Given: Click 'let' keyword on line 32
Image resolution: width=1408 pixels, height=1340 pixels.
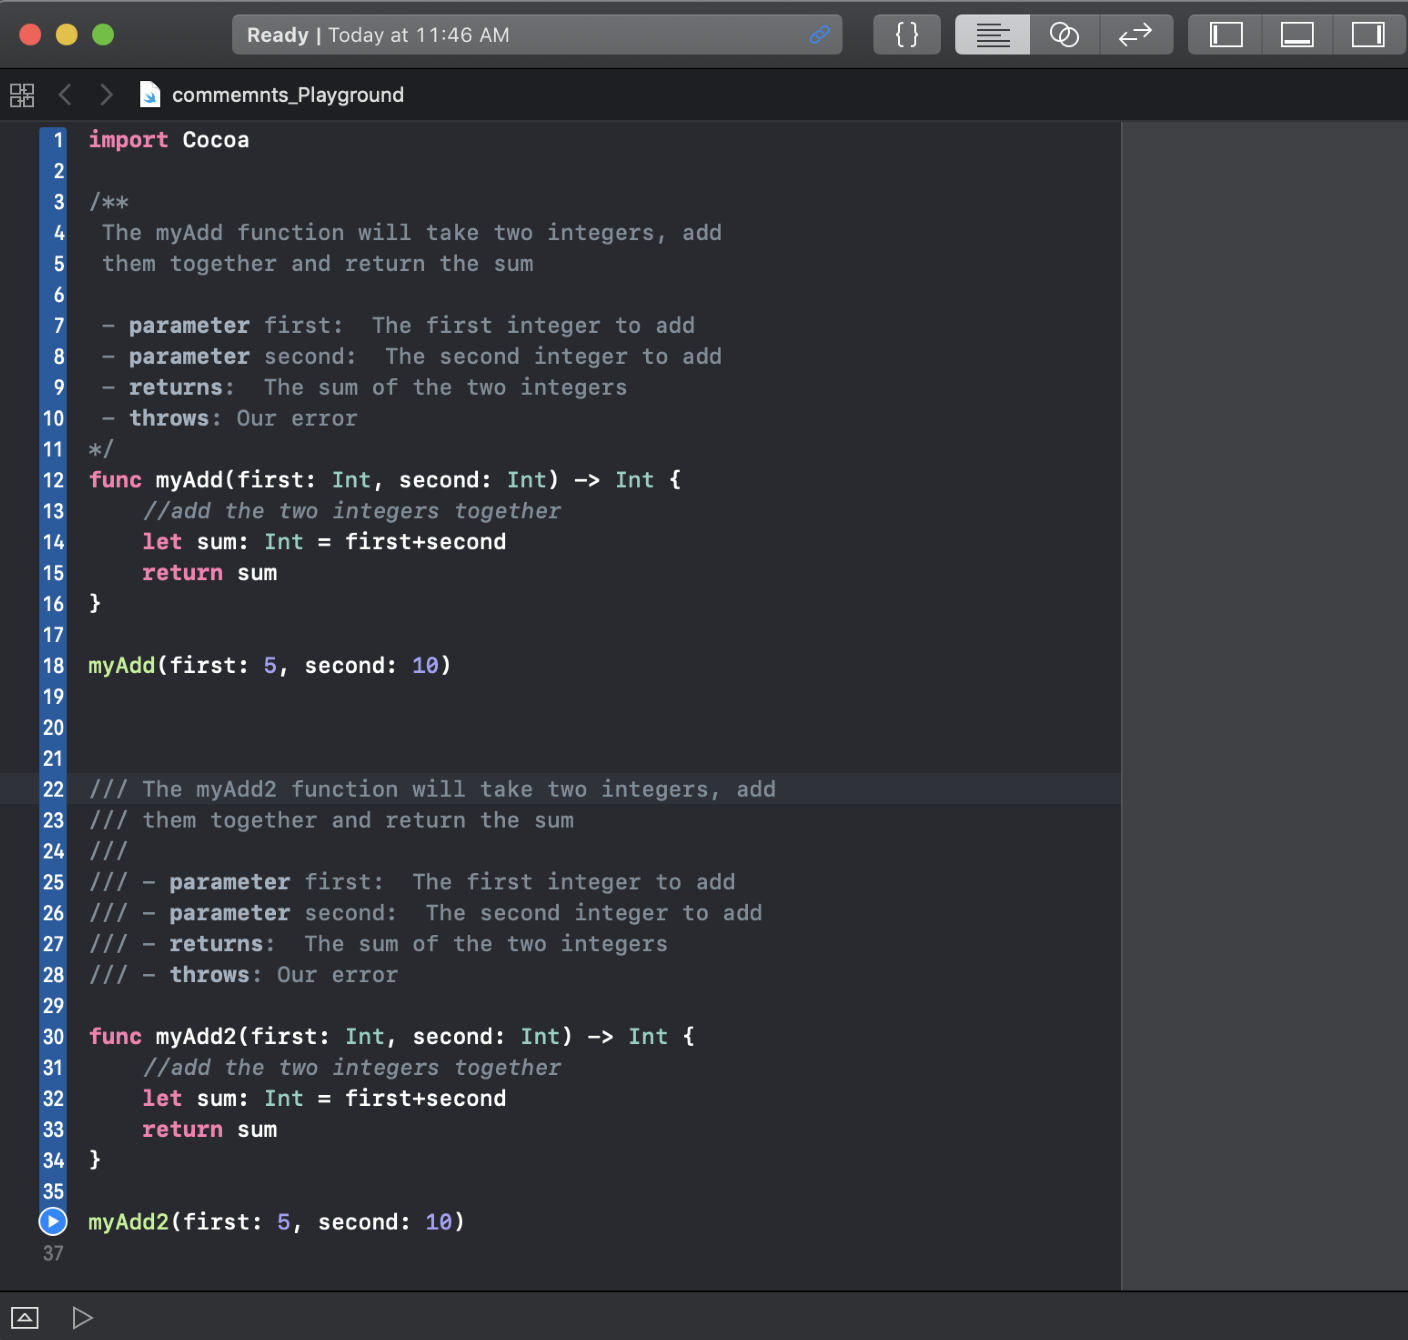Looking at the screenshot, I should pyautogui.click(x=162, y=1098).
